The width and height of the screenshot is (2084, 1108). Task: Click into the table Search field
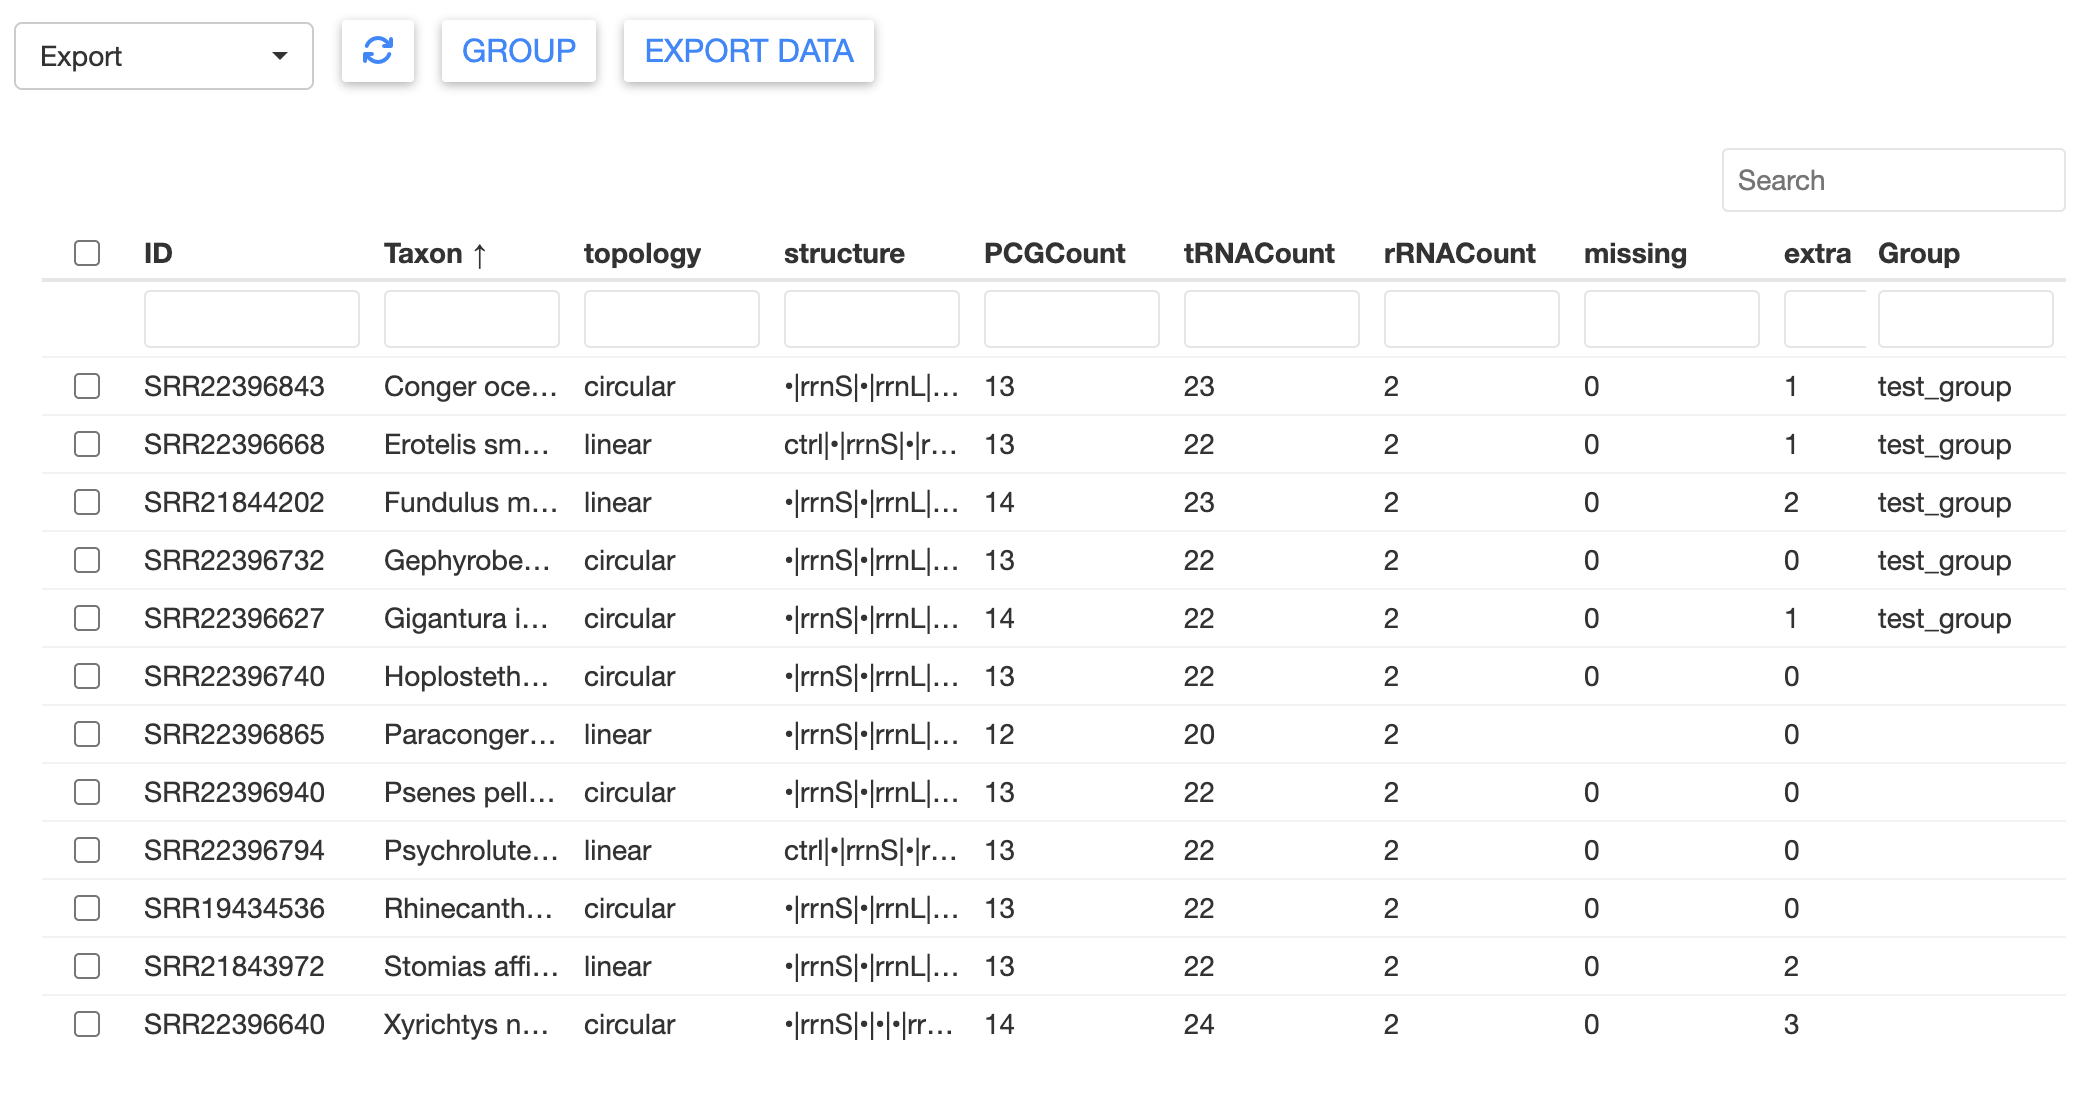point(1893,180)
